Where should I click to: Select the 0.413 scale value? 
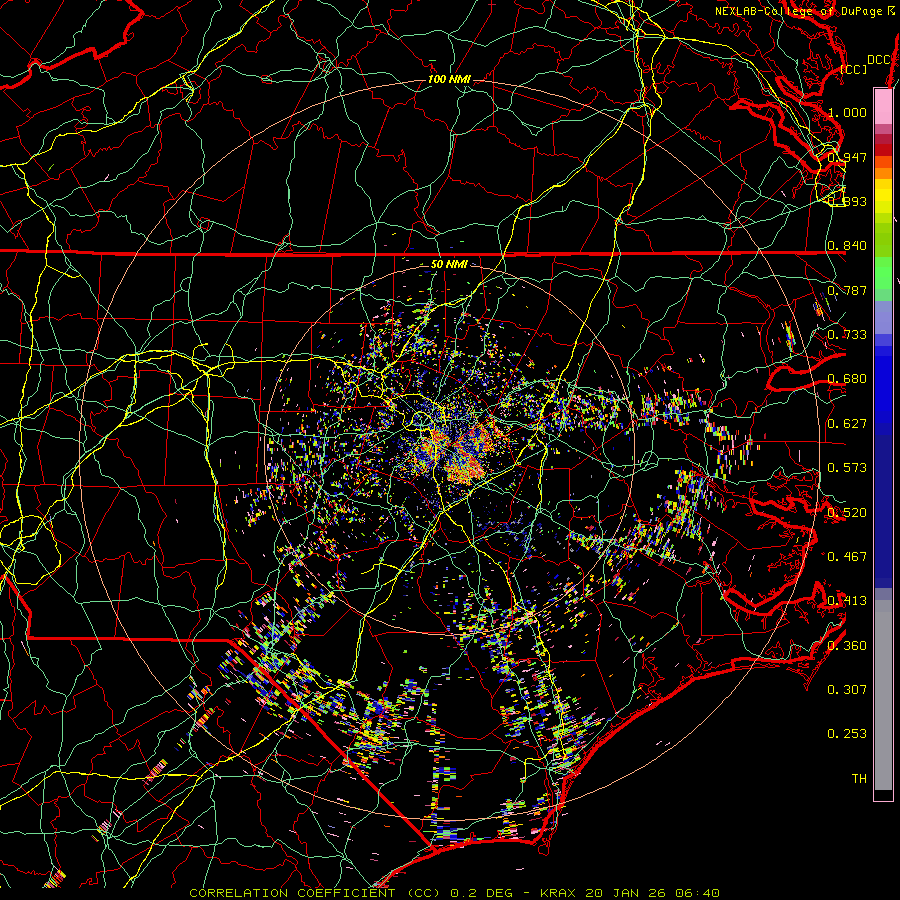point(847,601)
